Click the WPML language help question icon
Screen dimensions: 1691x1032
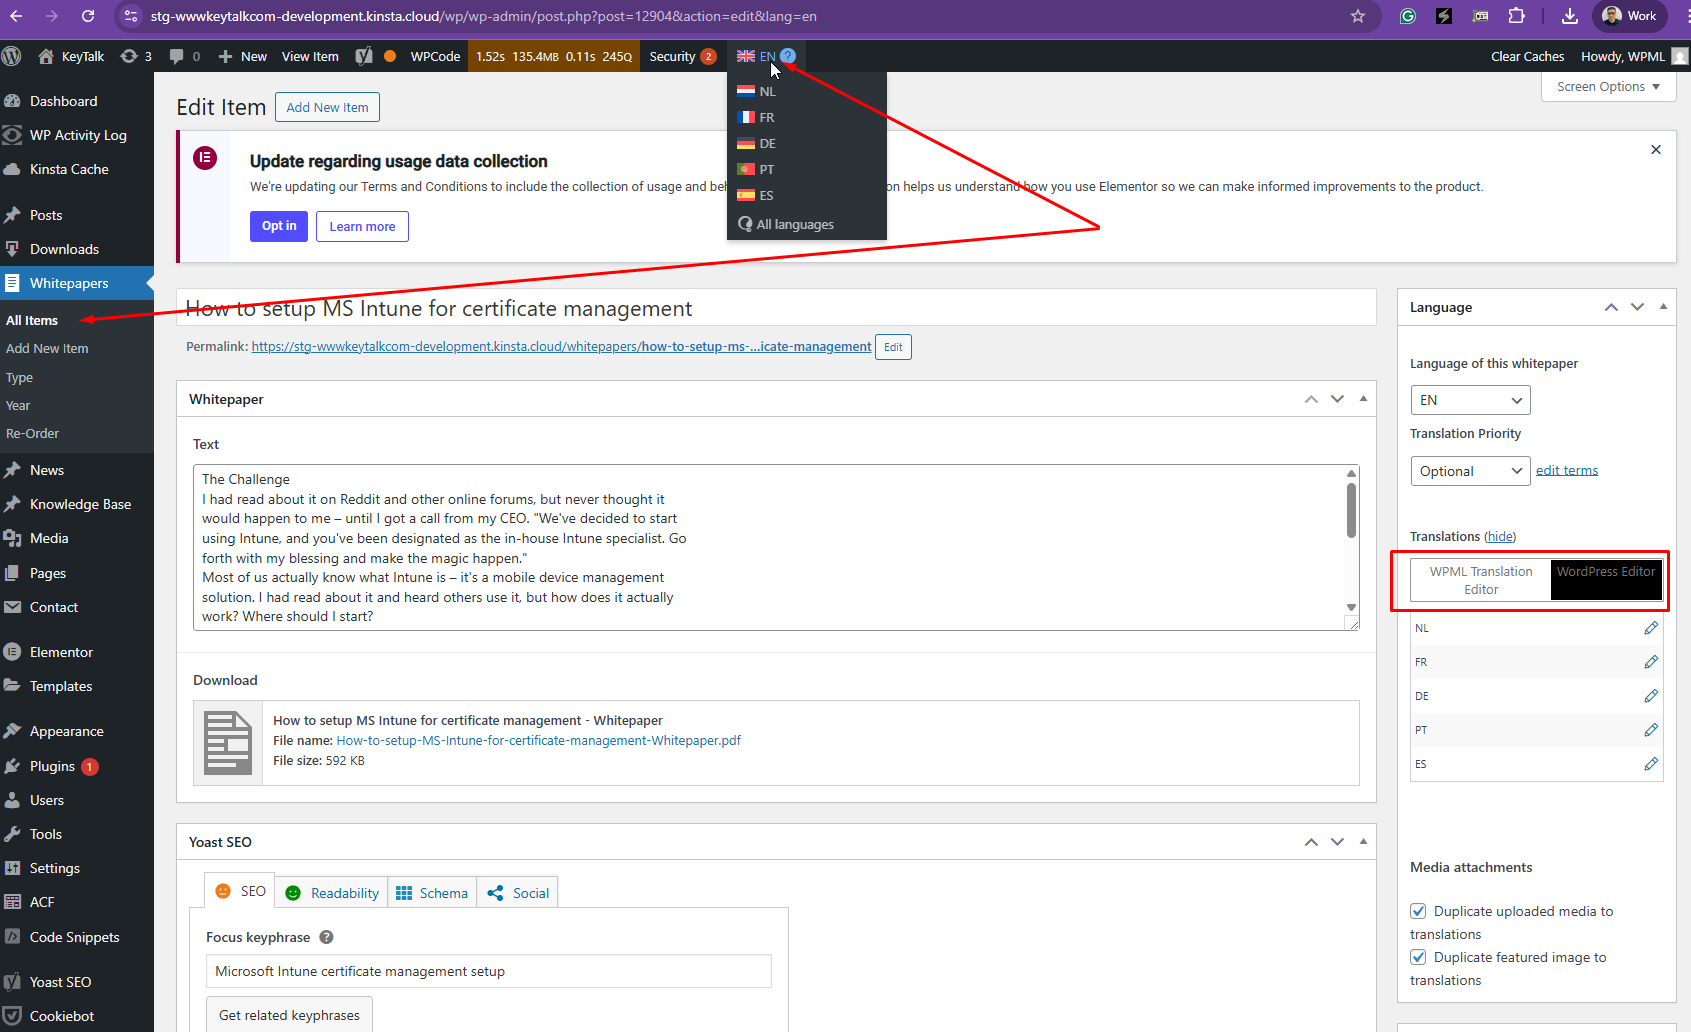coord(788,56)
